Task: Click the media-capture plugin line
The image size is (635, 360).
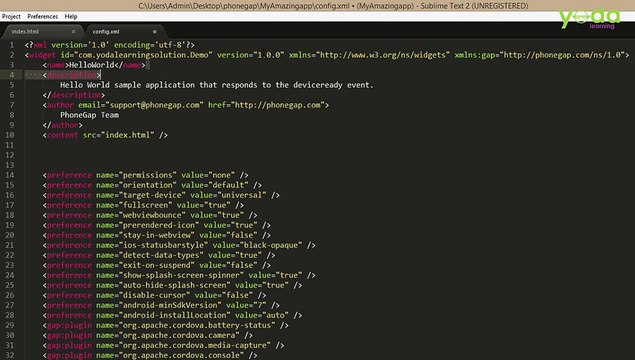Action: point(163,345)
